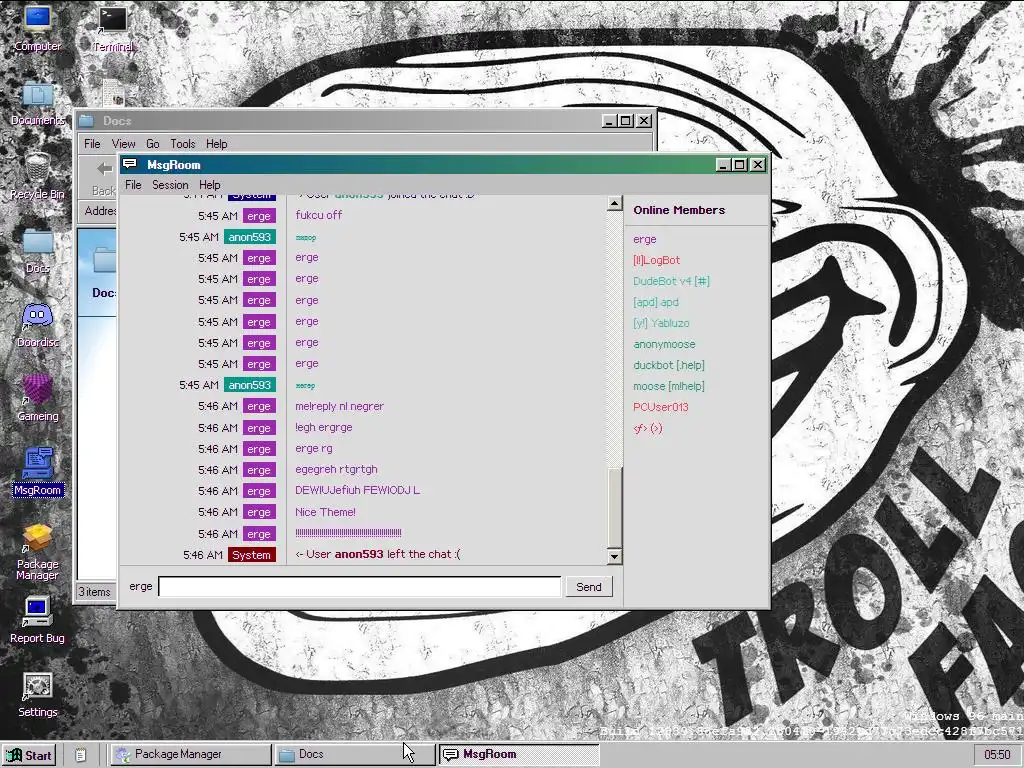Click the red System tag at 5:46 AM

[x=251, y=555]
